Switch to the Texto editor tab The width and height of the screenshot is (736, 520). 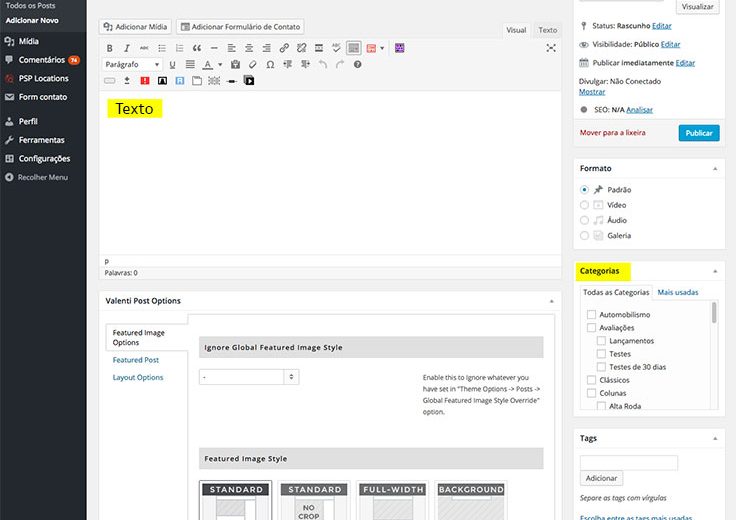tap(548, 30)
